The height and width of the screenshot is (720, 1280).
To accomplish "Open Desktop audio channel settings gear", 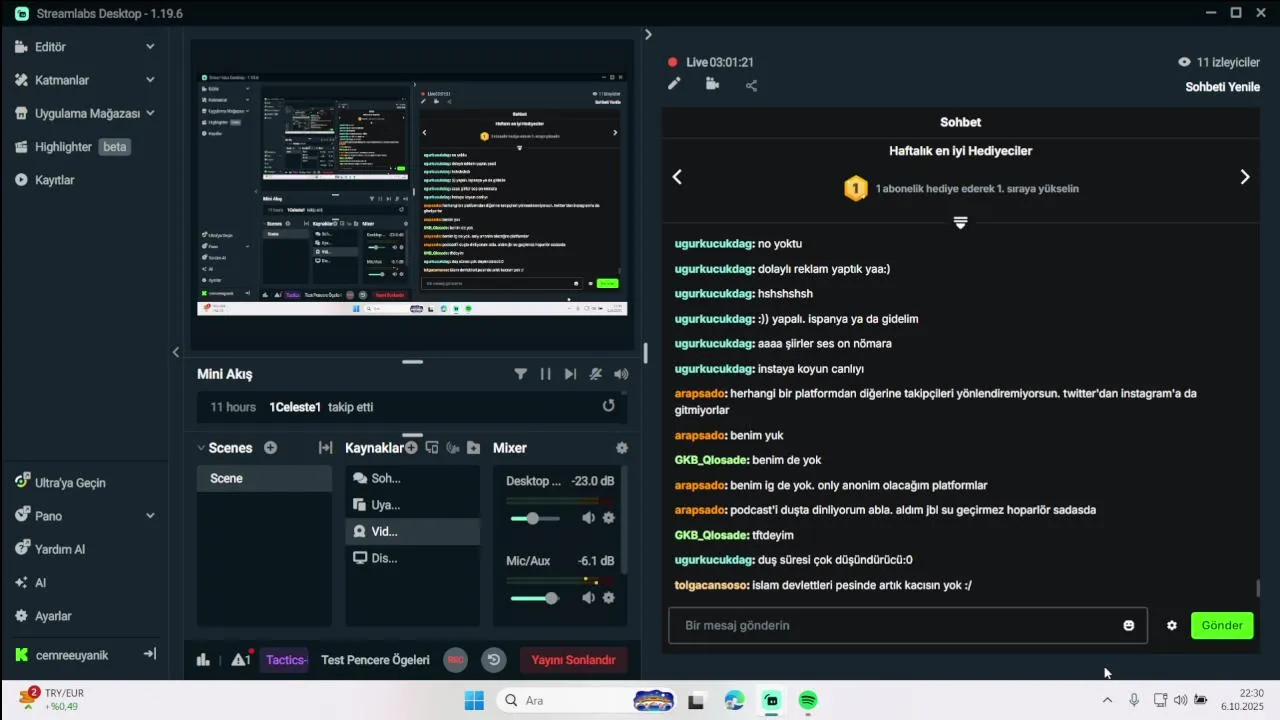I will click(608, 518).
